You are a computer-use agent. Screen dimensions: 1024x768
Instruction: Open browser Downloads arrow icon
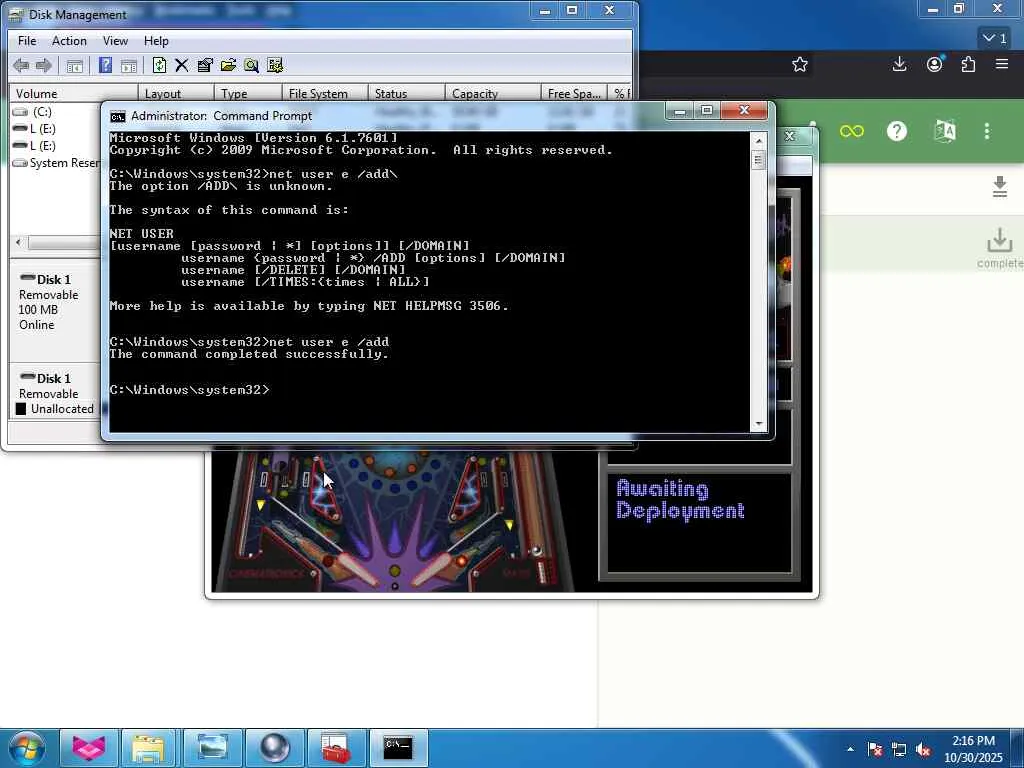point(899,64)
